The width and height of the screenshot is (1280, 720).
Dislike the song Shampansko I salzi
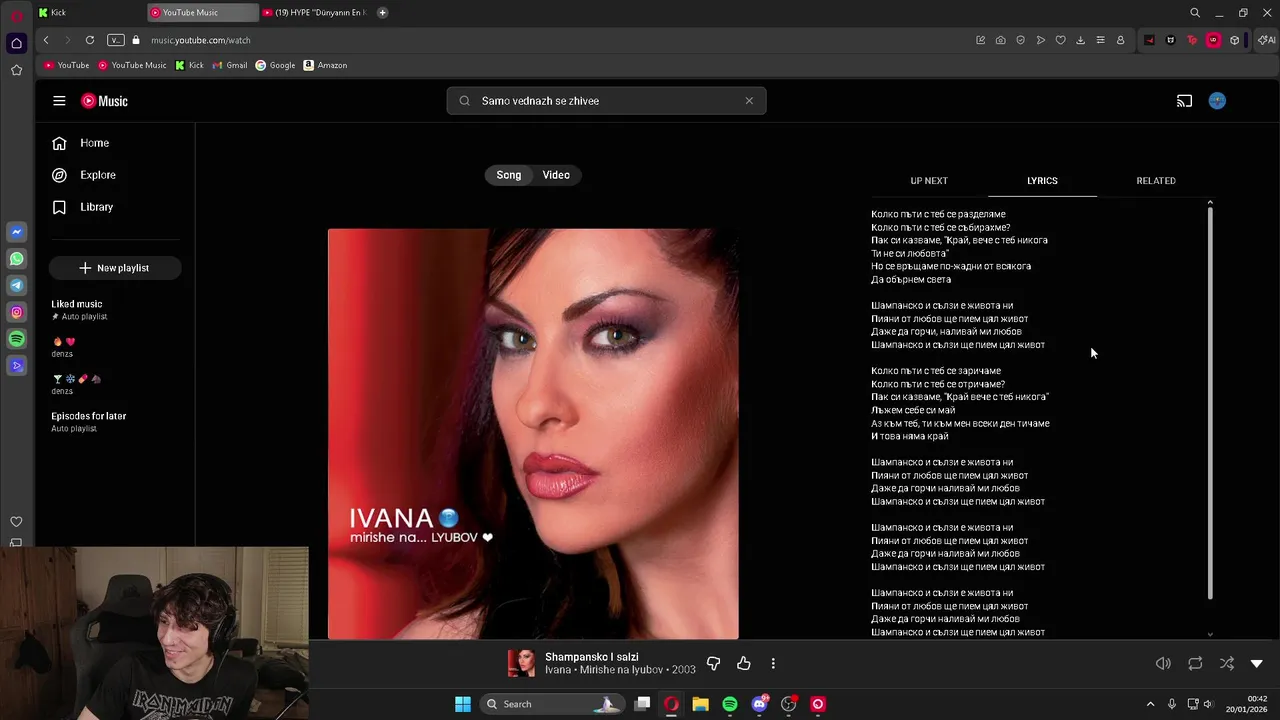pyautogui.click(x=713, y=663)
